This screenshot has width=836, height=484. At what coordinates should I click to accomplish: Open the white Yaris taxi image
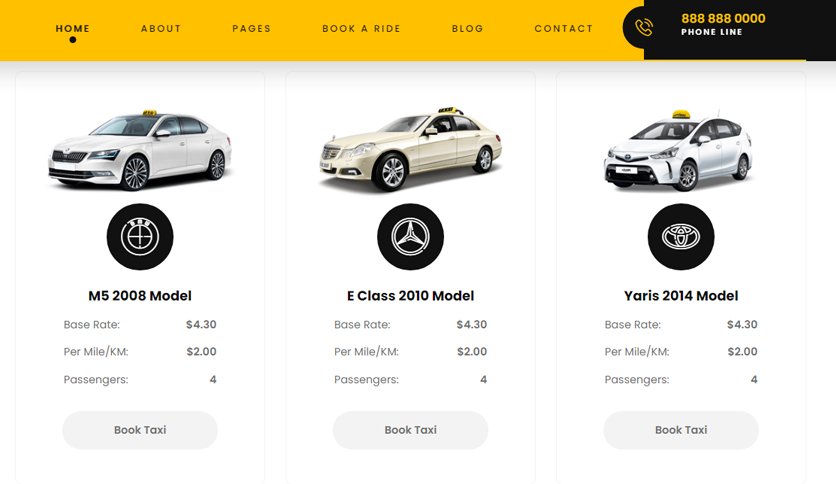pos(678,150)
